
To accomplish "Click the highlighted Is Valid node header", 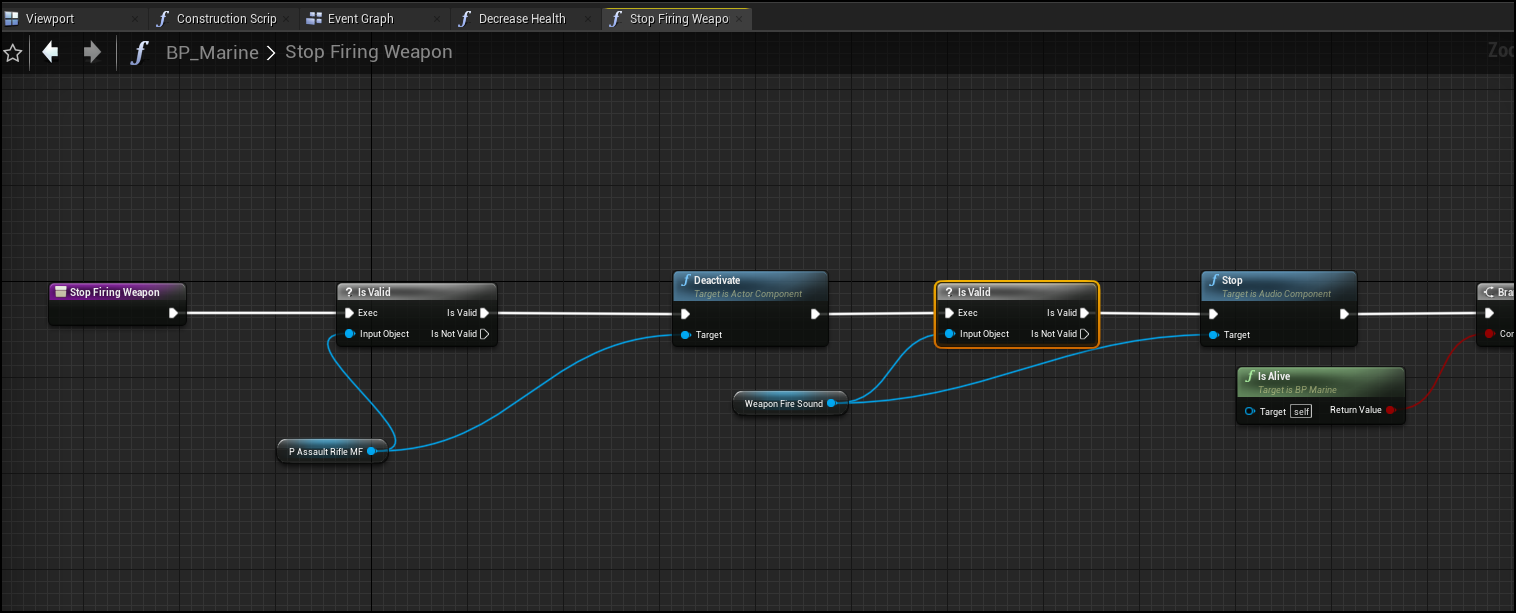I will pyautogui.click(x=1017, y=292).
